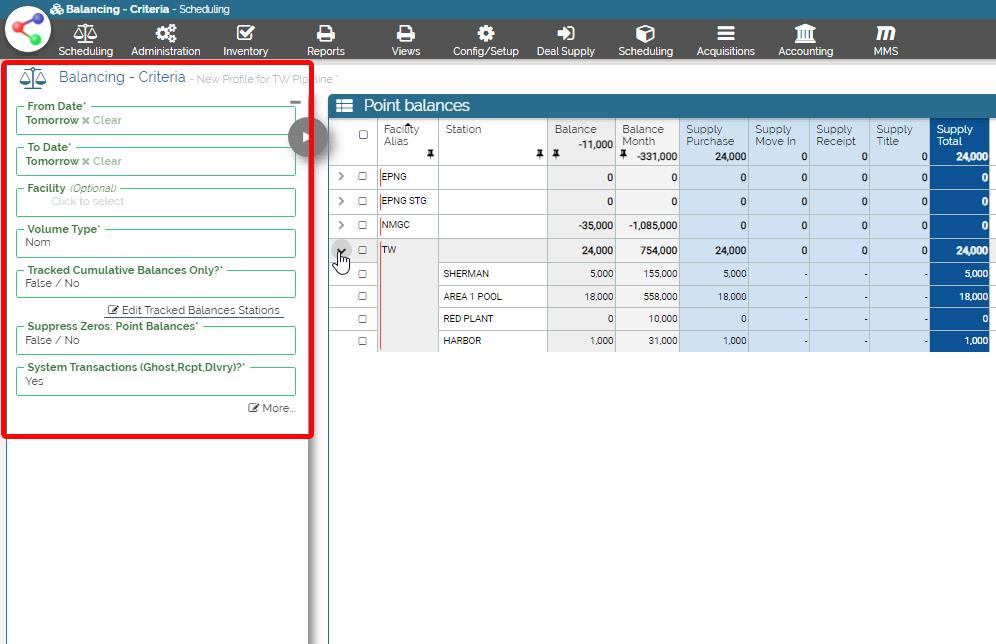
Task: Expand the EPNG STG facility row
Action: point(341,201)
